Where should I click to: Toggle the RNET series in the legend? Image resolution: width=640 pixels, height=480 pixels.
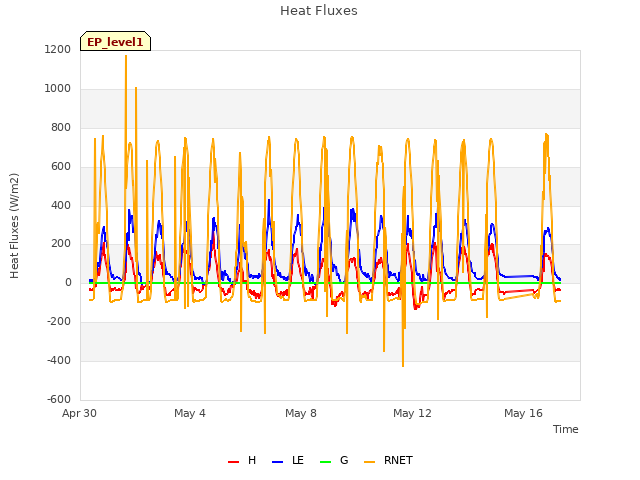(388, 460)
